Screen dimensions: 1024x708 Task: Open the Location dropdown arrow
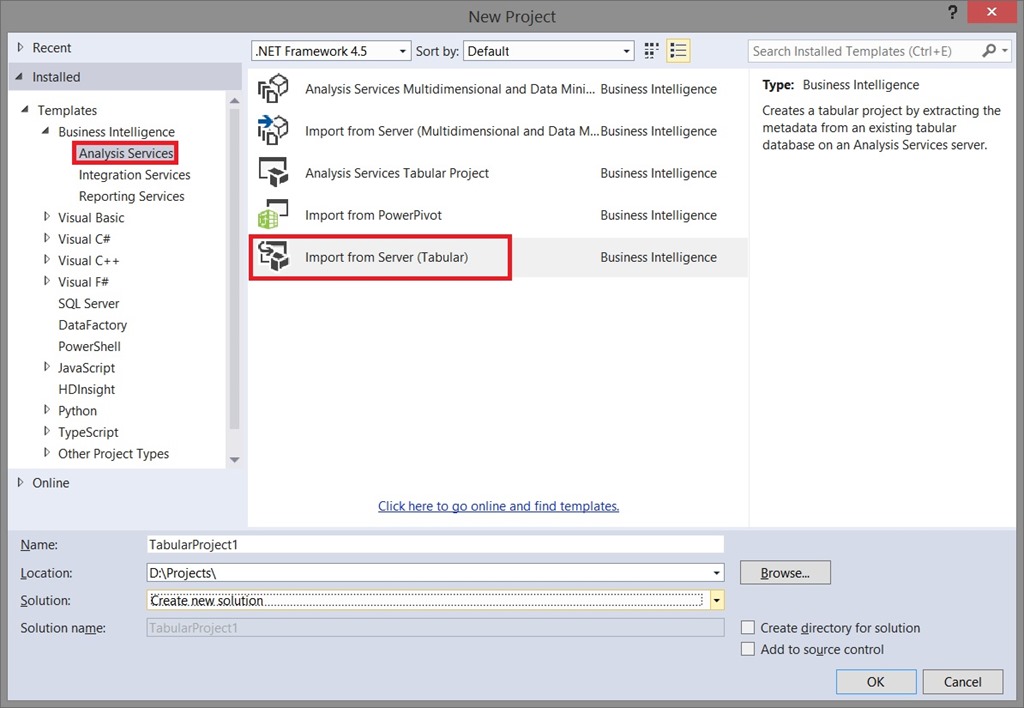pyautogui.click(x=716, y=572)
